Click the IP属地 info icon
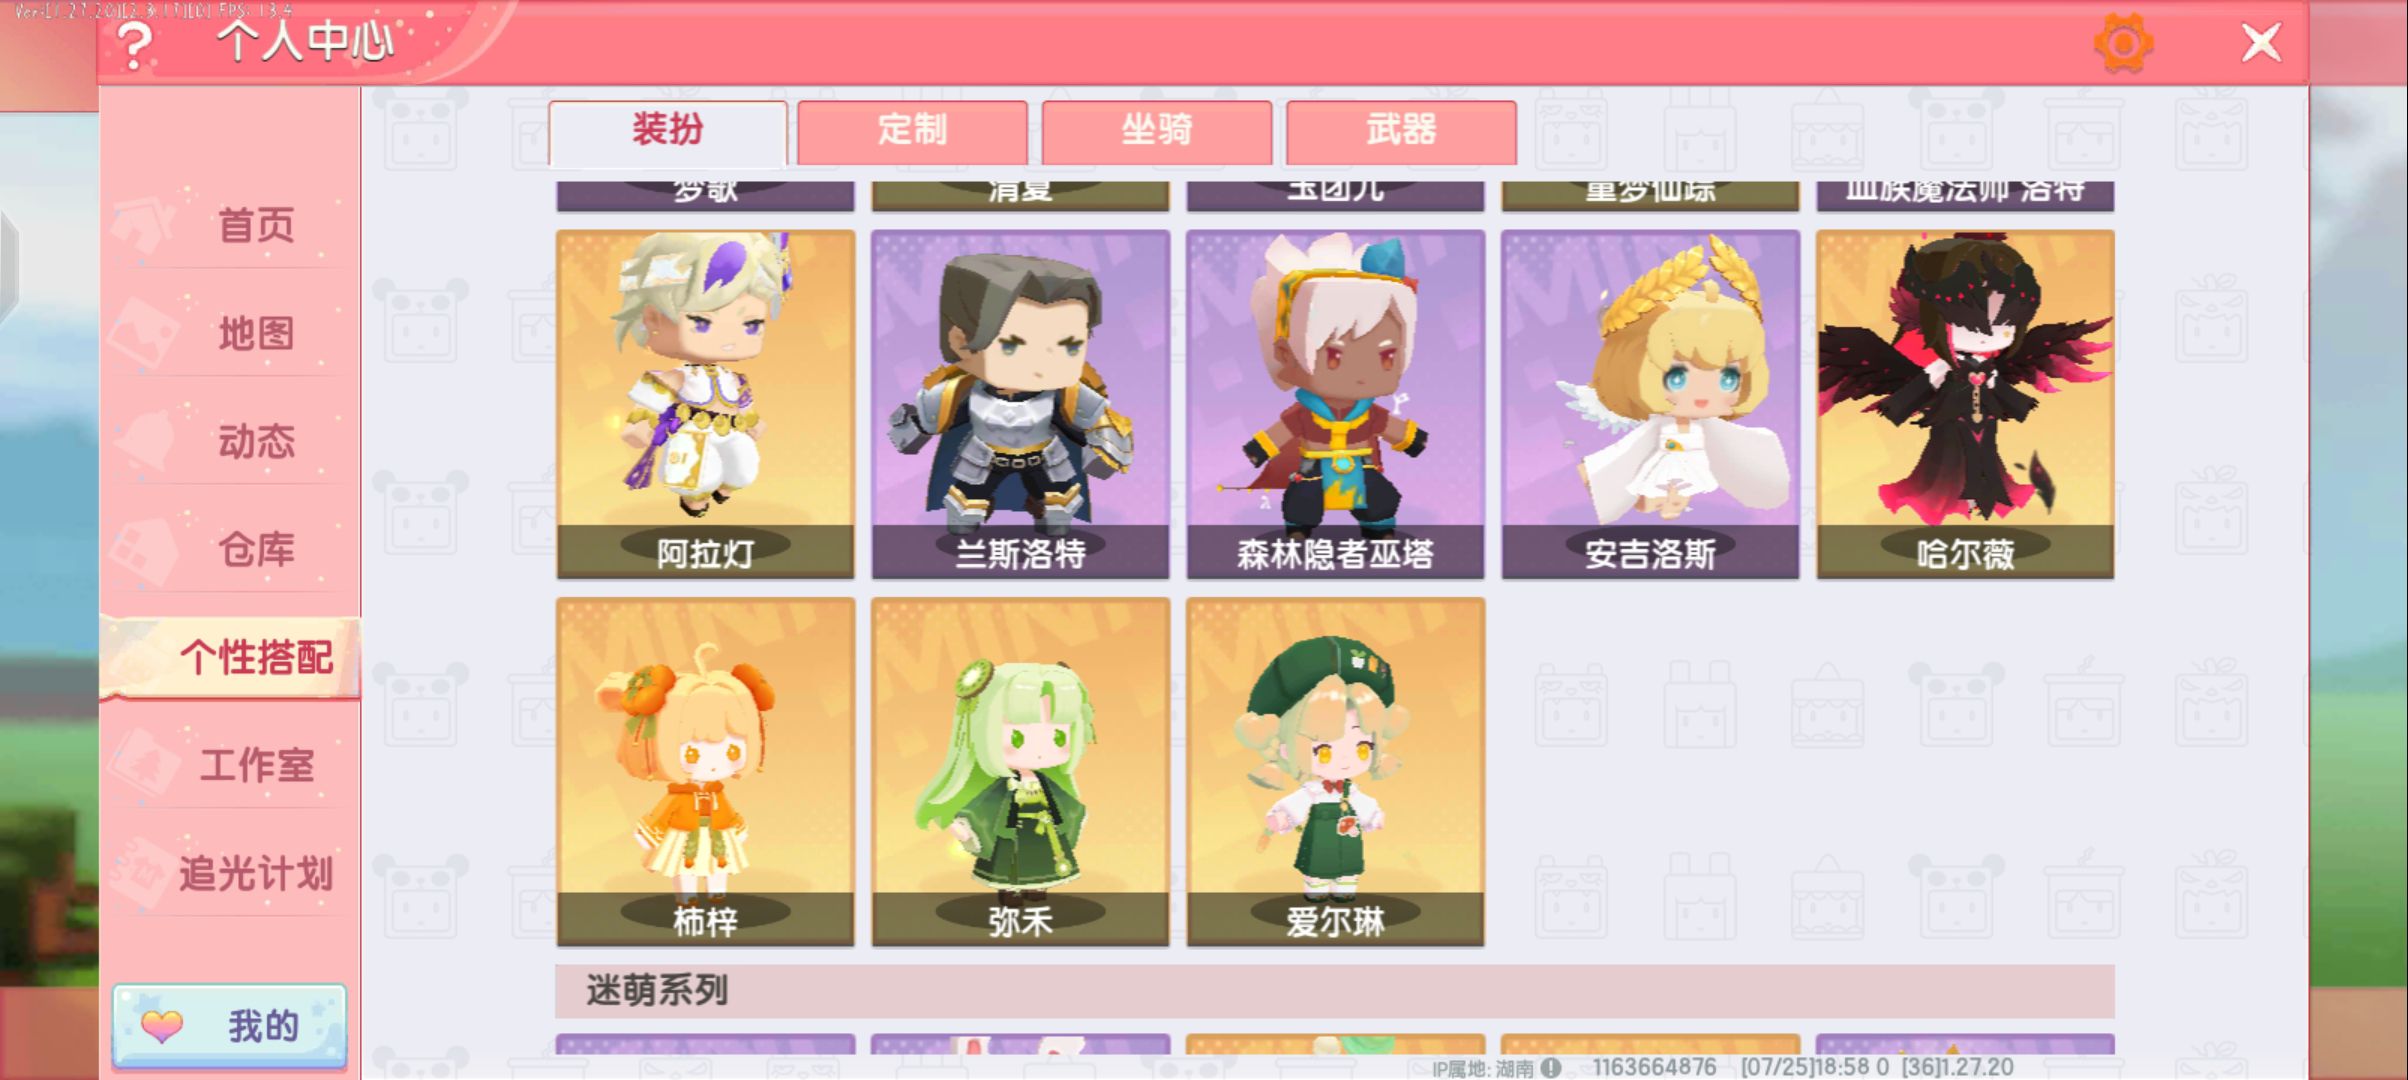Viewport: 2408px width, 1080px height. pos(1551,1068)
